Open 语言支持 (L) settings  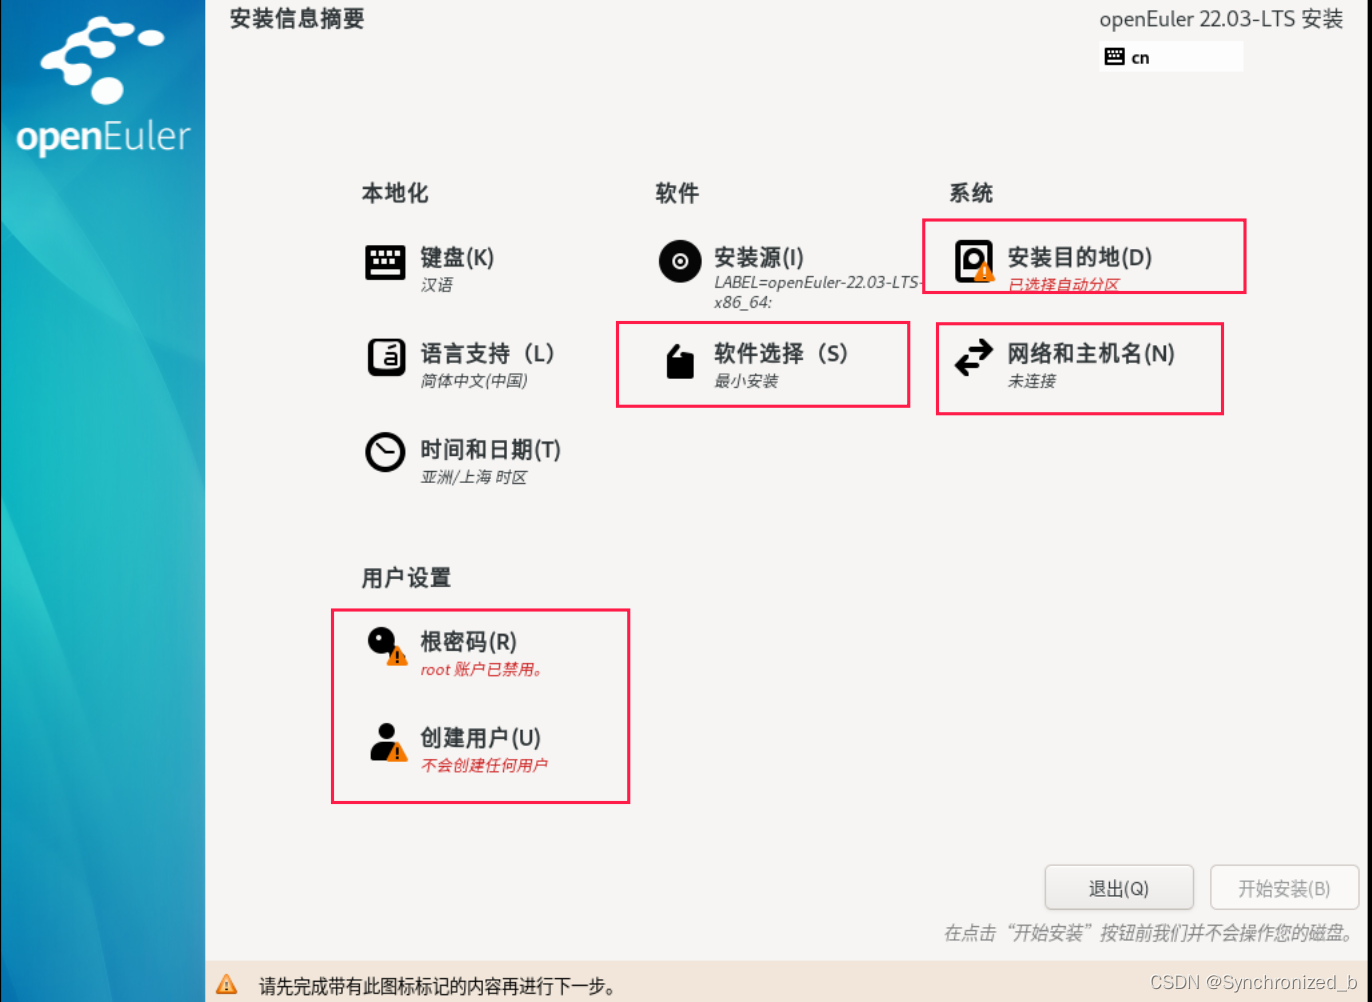(x=487, y=353)
